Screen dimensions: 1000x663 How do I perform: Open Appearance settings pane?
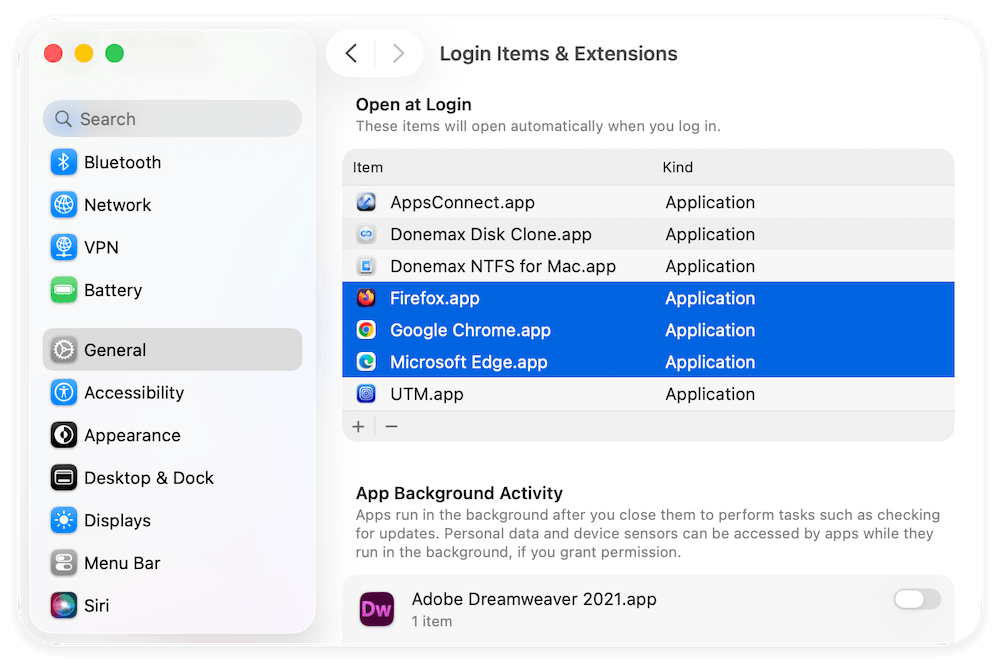pyautogui.click(x=172, y=435)
